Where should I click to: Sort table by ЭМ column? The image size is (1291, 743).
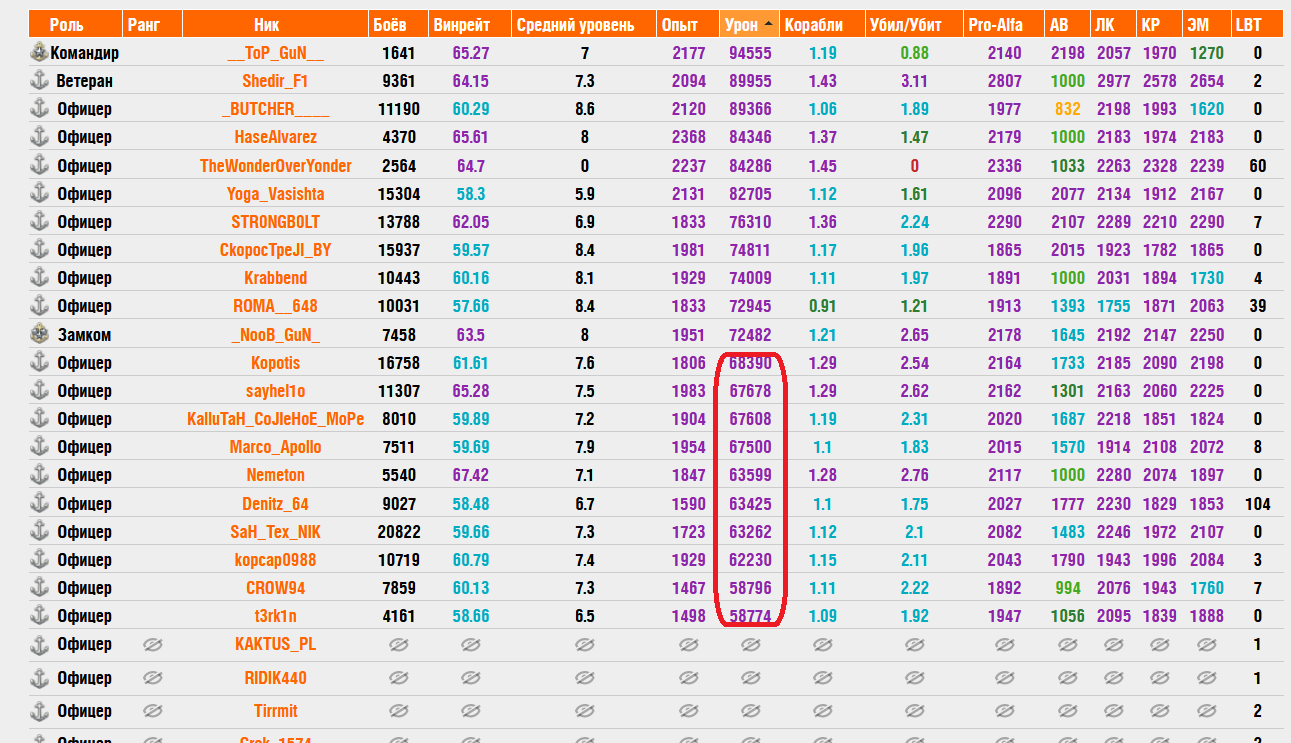click(x=1206, y=25)
